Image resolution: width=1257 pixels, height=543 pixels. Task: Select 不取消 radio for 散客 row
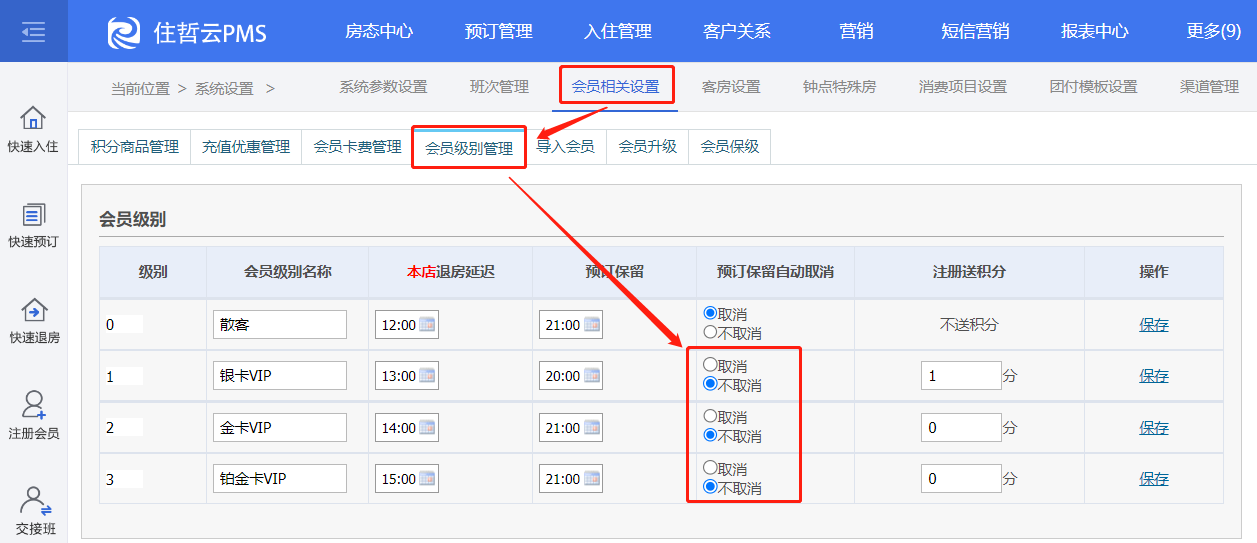pos(710,332)
